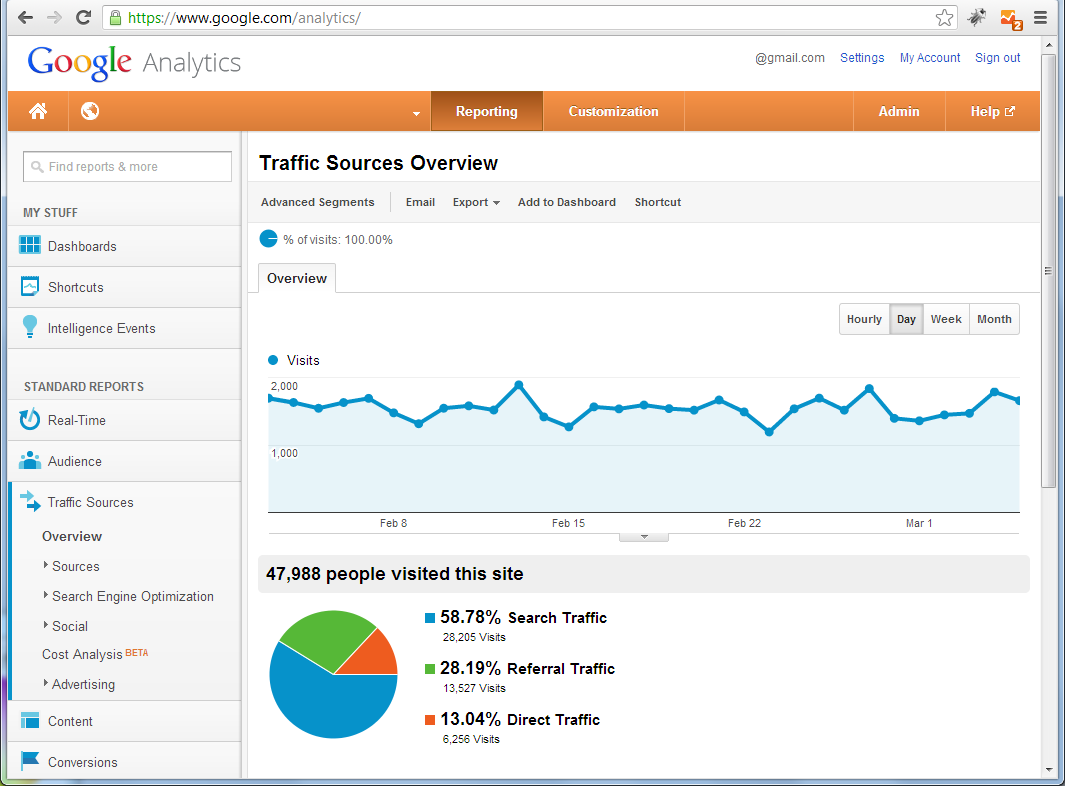Open Cost Analysis BETA report

pyautogui.click(x=95, y=654)
